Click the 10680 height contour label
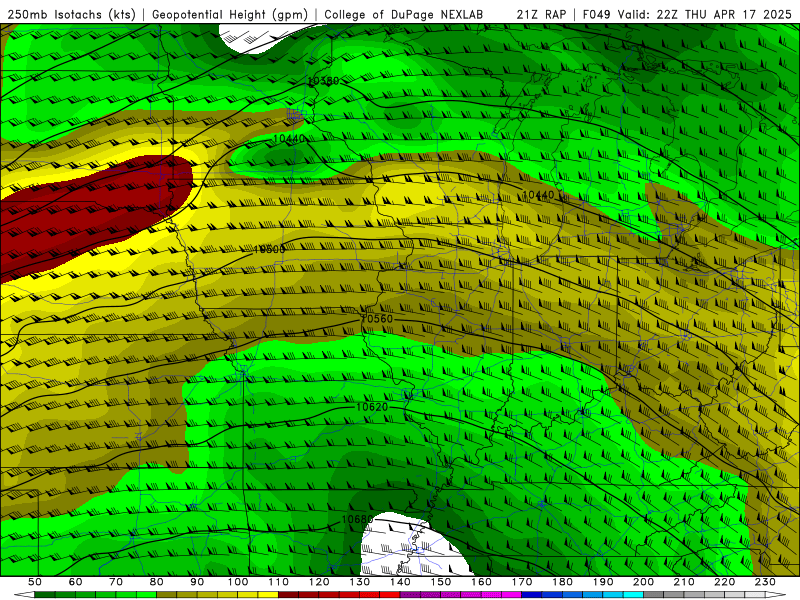 click(357, 519)
